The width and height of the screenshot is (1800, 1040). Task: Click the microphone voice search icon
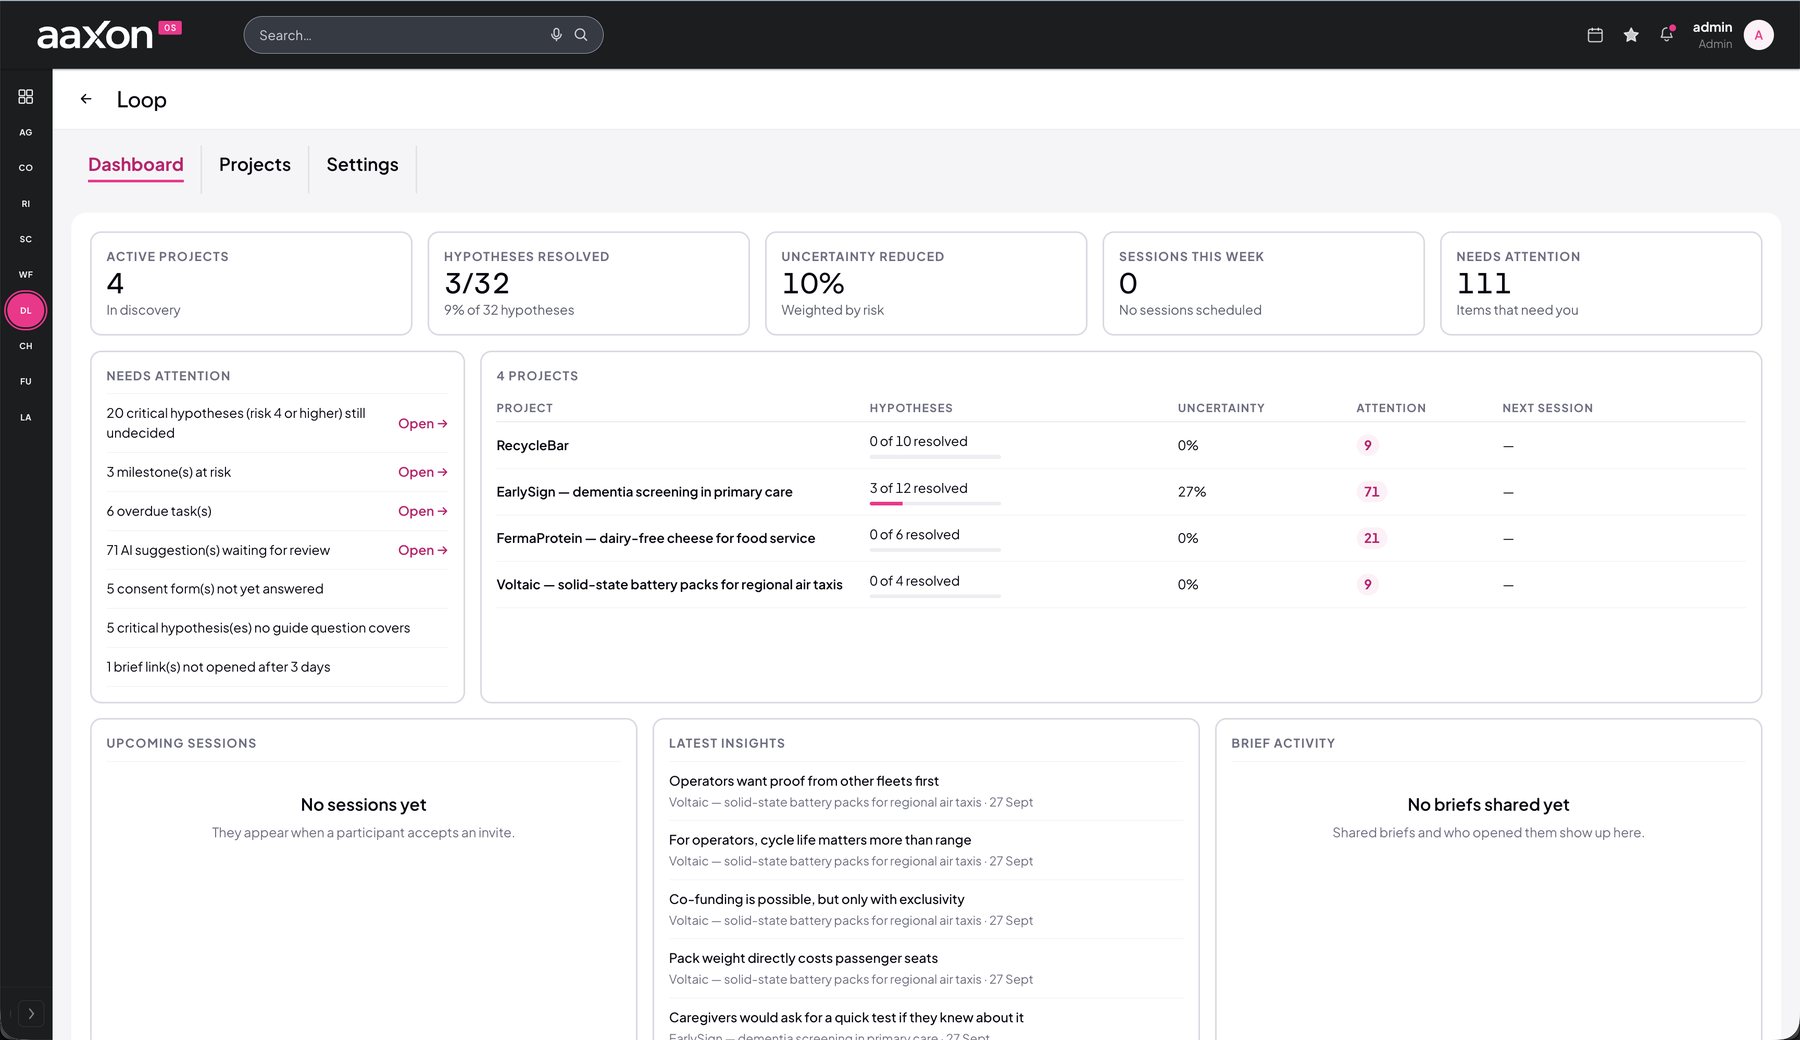point(556,35)
